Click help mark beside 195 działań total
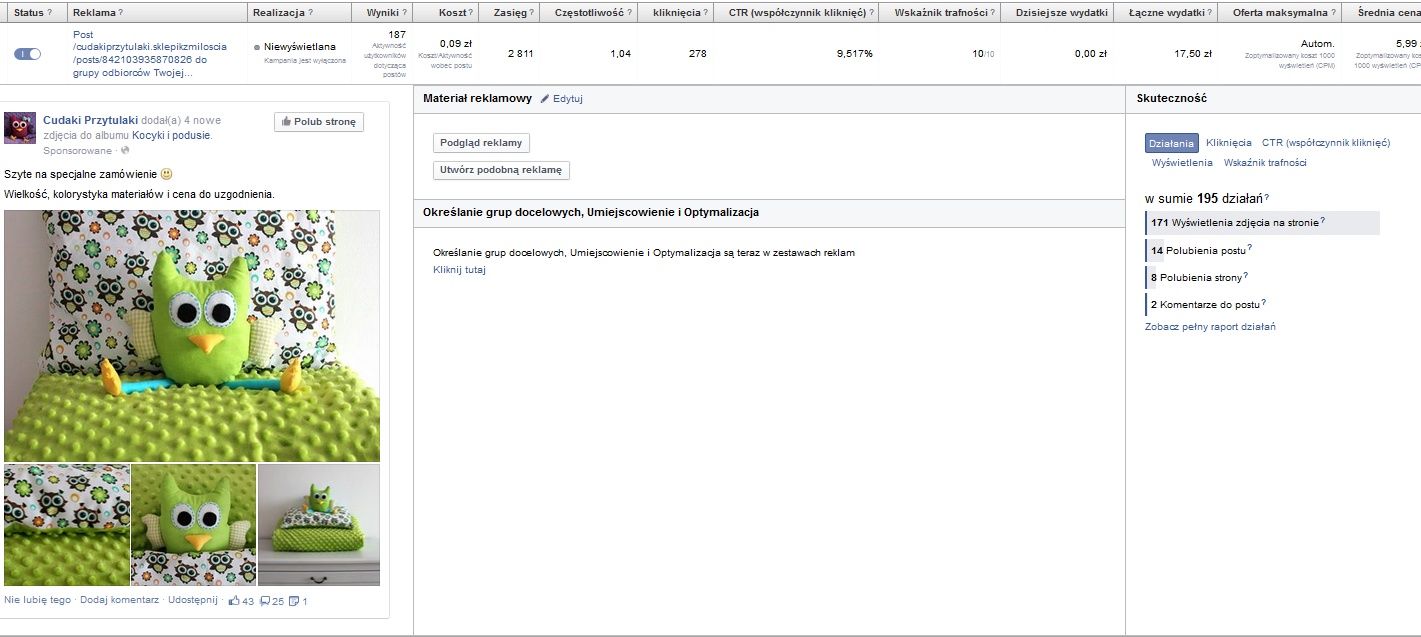Screen dimensions: 1421x637 coord(1267,197)
